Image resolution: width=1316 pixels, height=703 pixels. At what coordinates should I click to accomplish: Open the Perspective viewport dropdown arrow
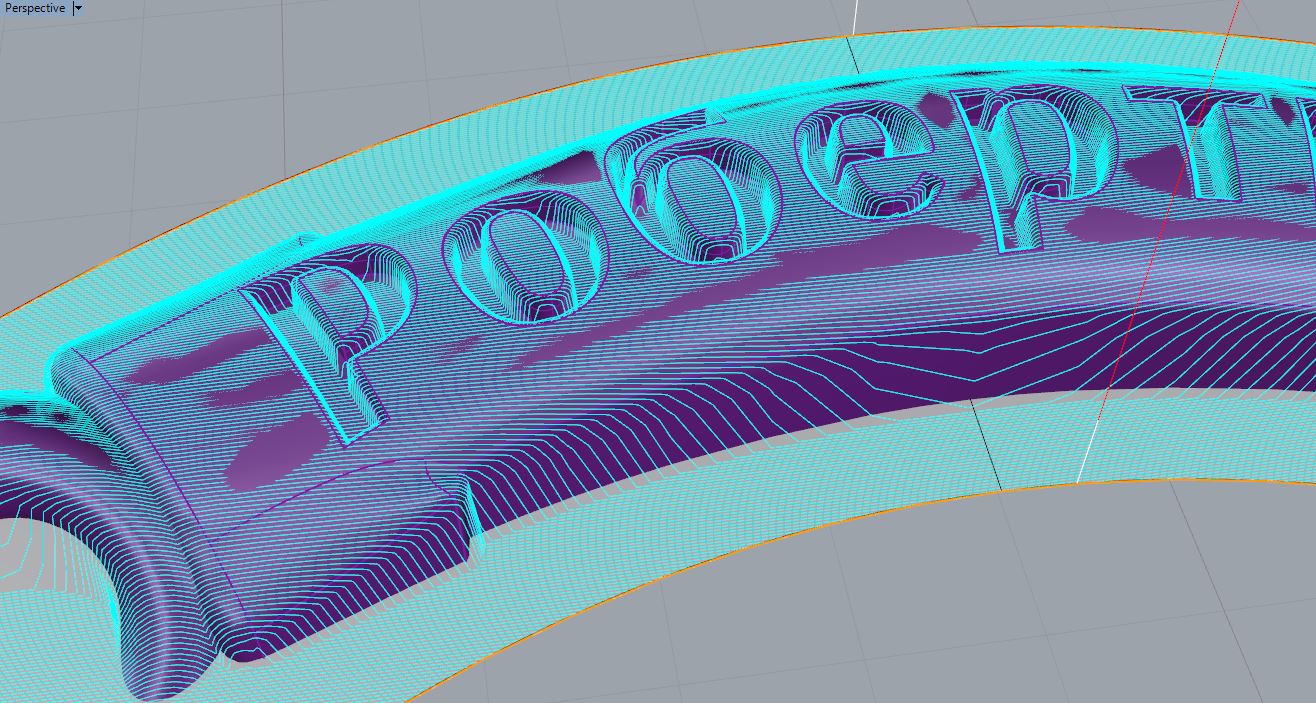[x=78, y=8]
